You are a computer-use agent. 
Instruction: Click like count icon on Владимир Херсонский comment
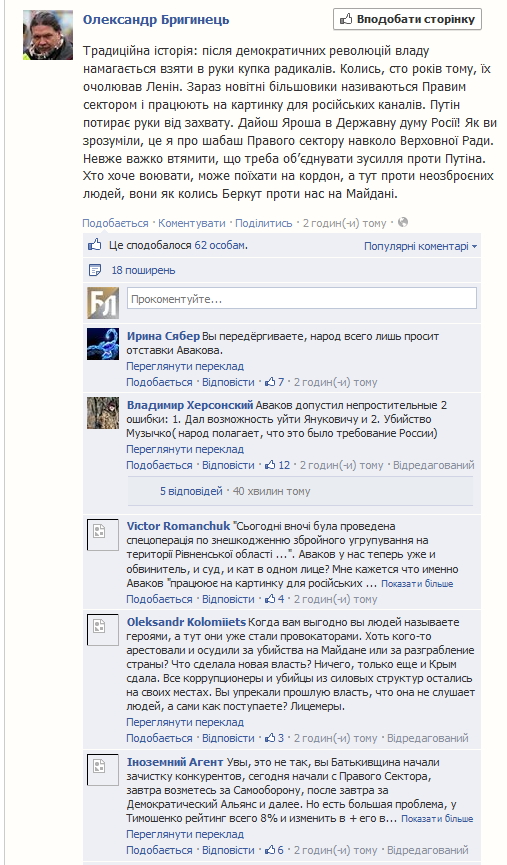(270, 465)
